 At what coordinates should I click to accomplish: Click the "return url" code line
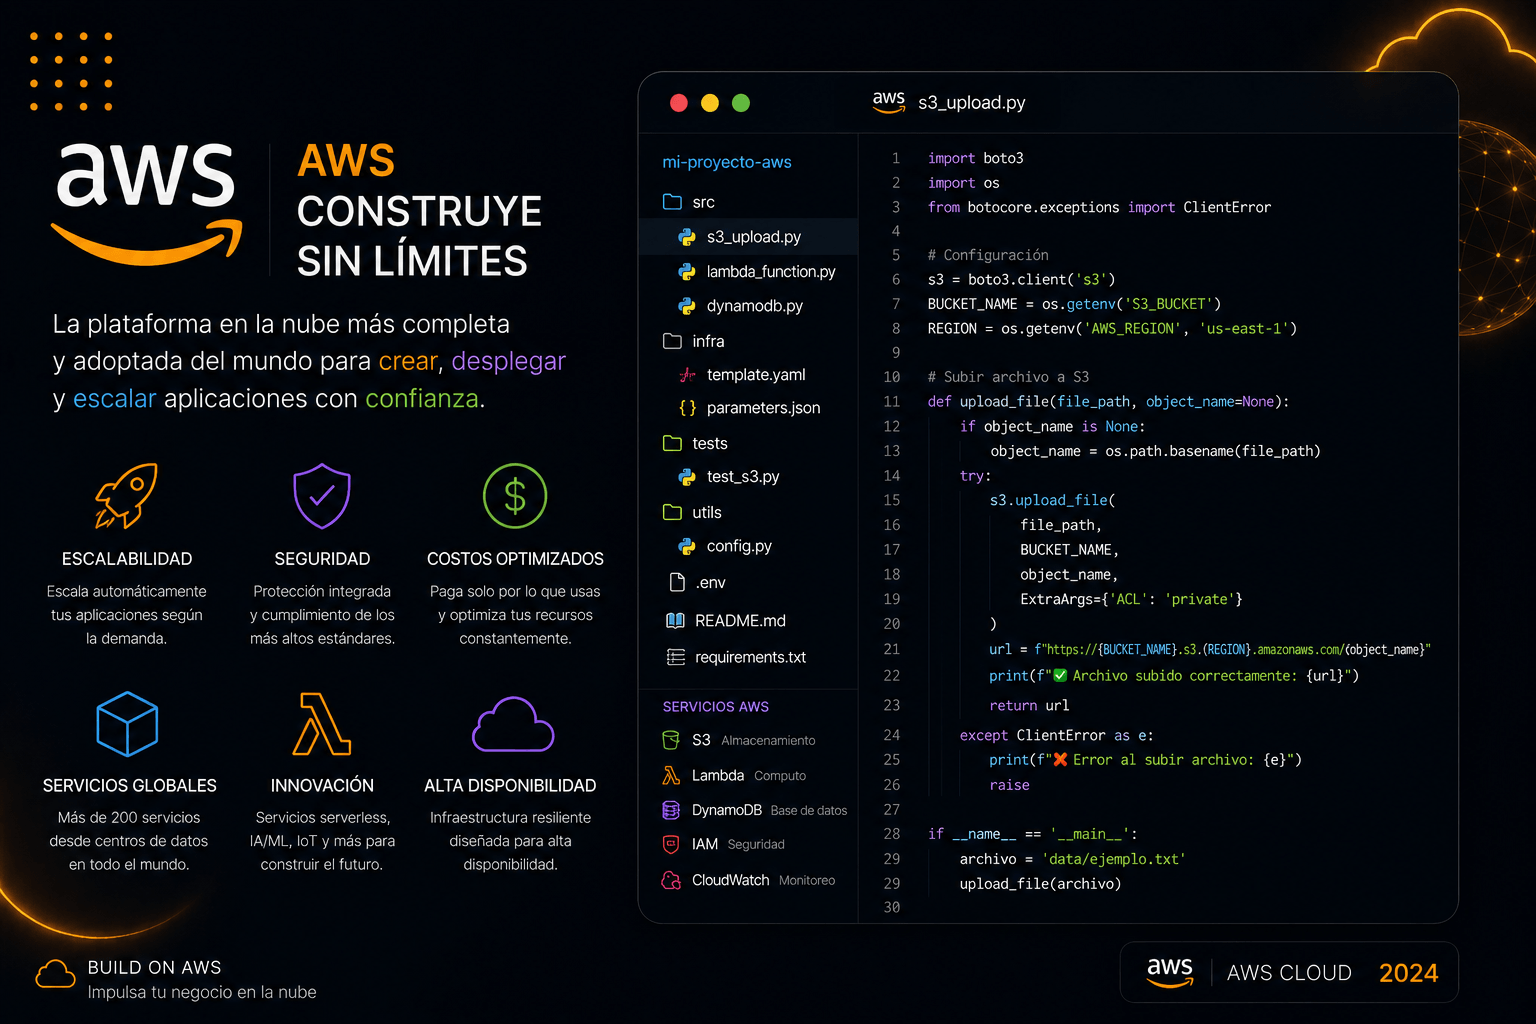(x=1029, y=705)
